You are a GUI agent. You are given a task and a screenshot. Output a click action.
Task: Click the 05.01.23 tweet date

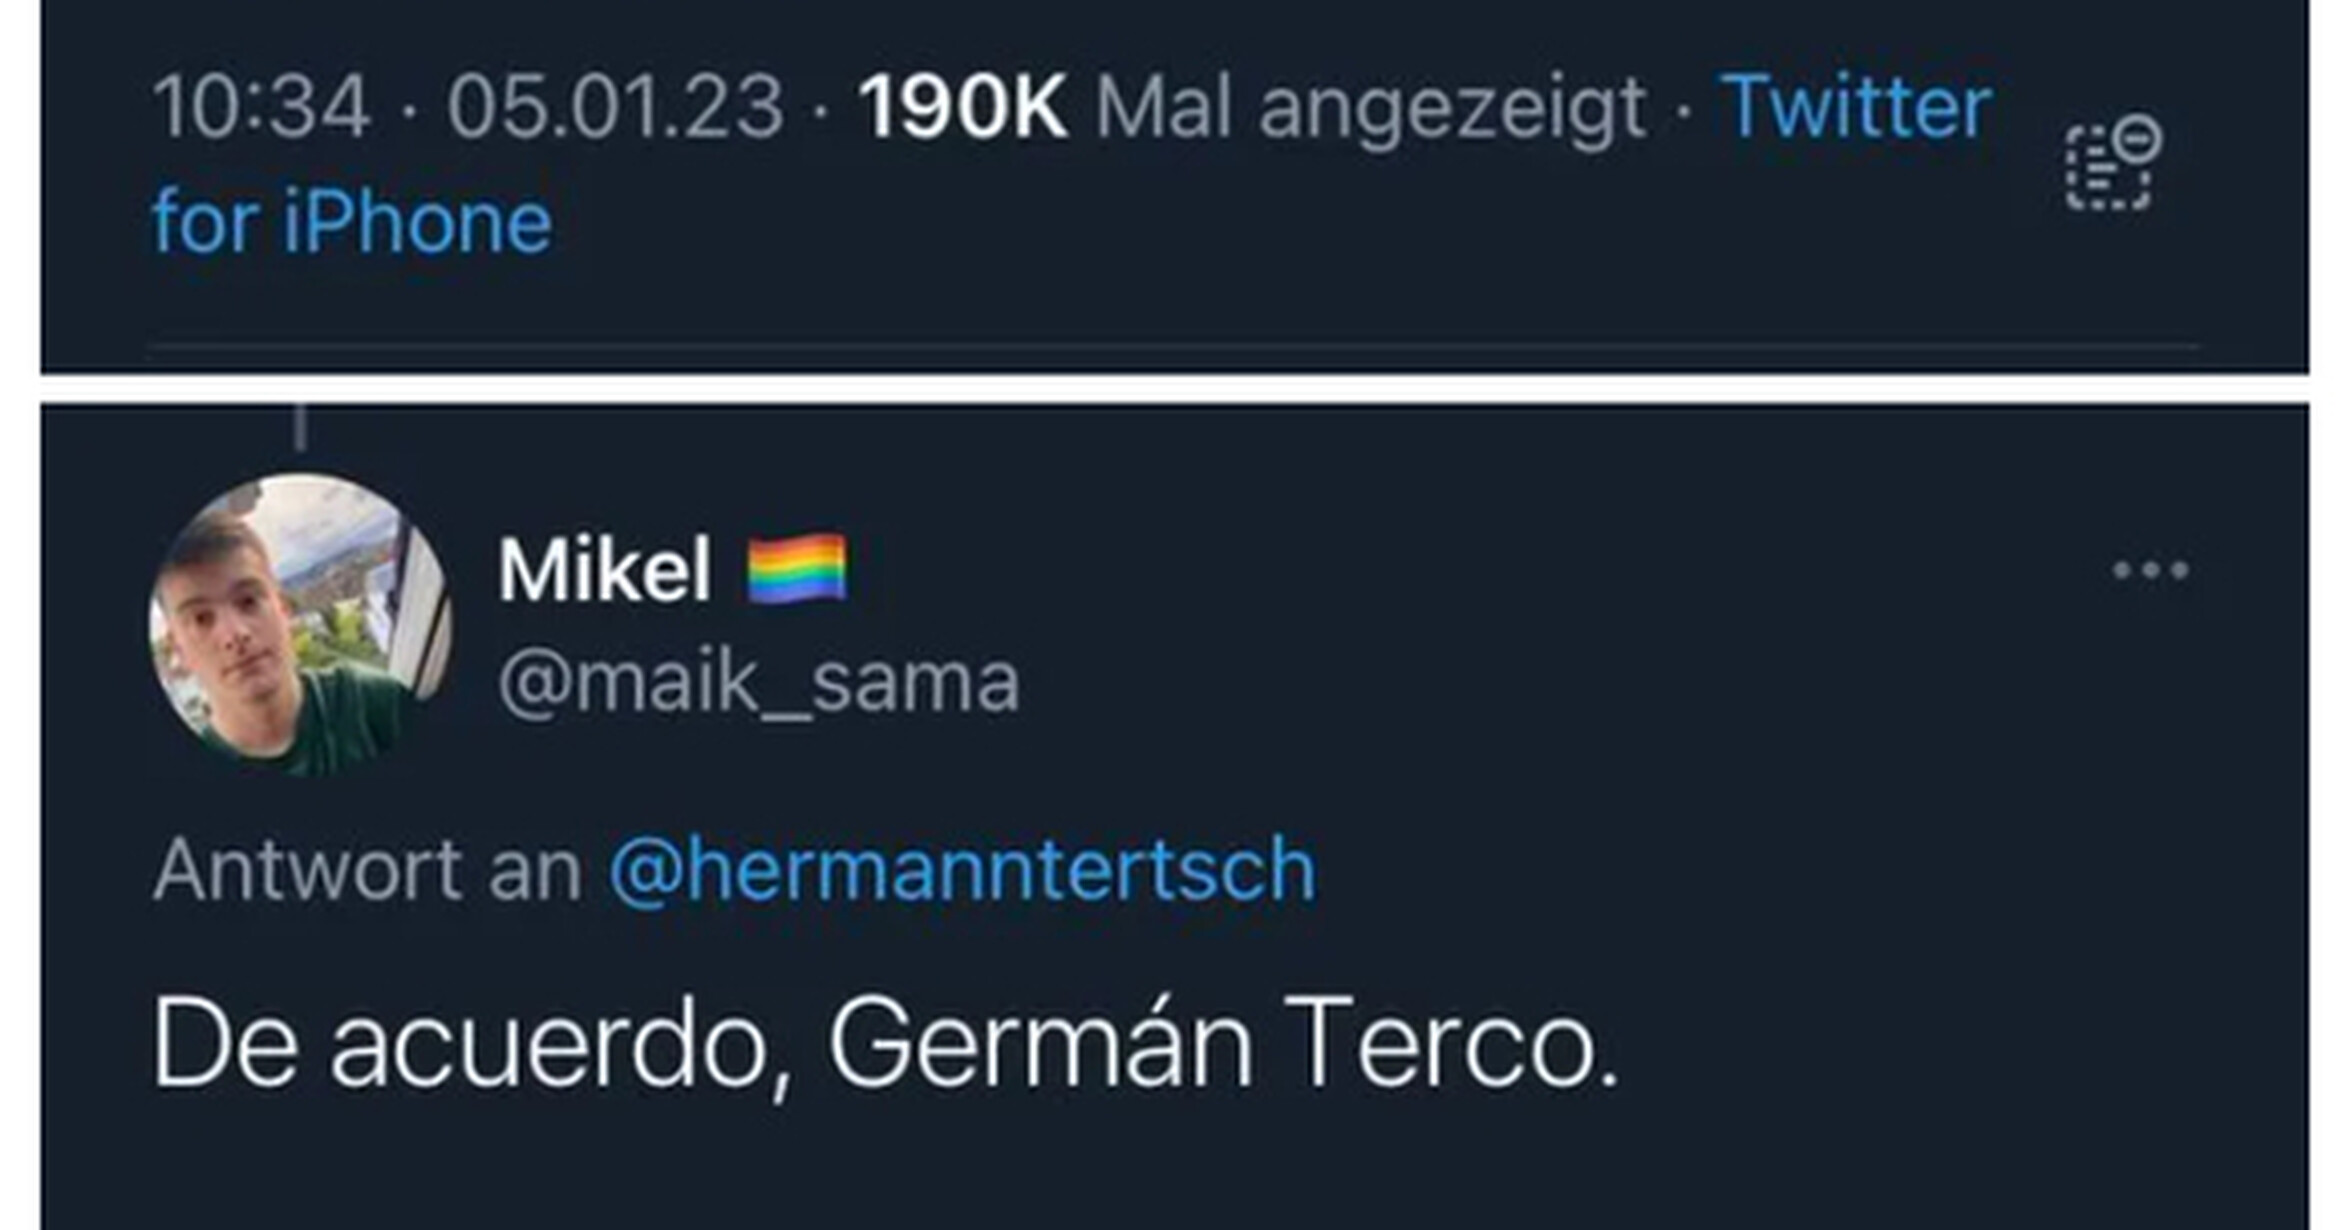tap(615, 106)
